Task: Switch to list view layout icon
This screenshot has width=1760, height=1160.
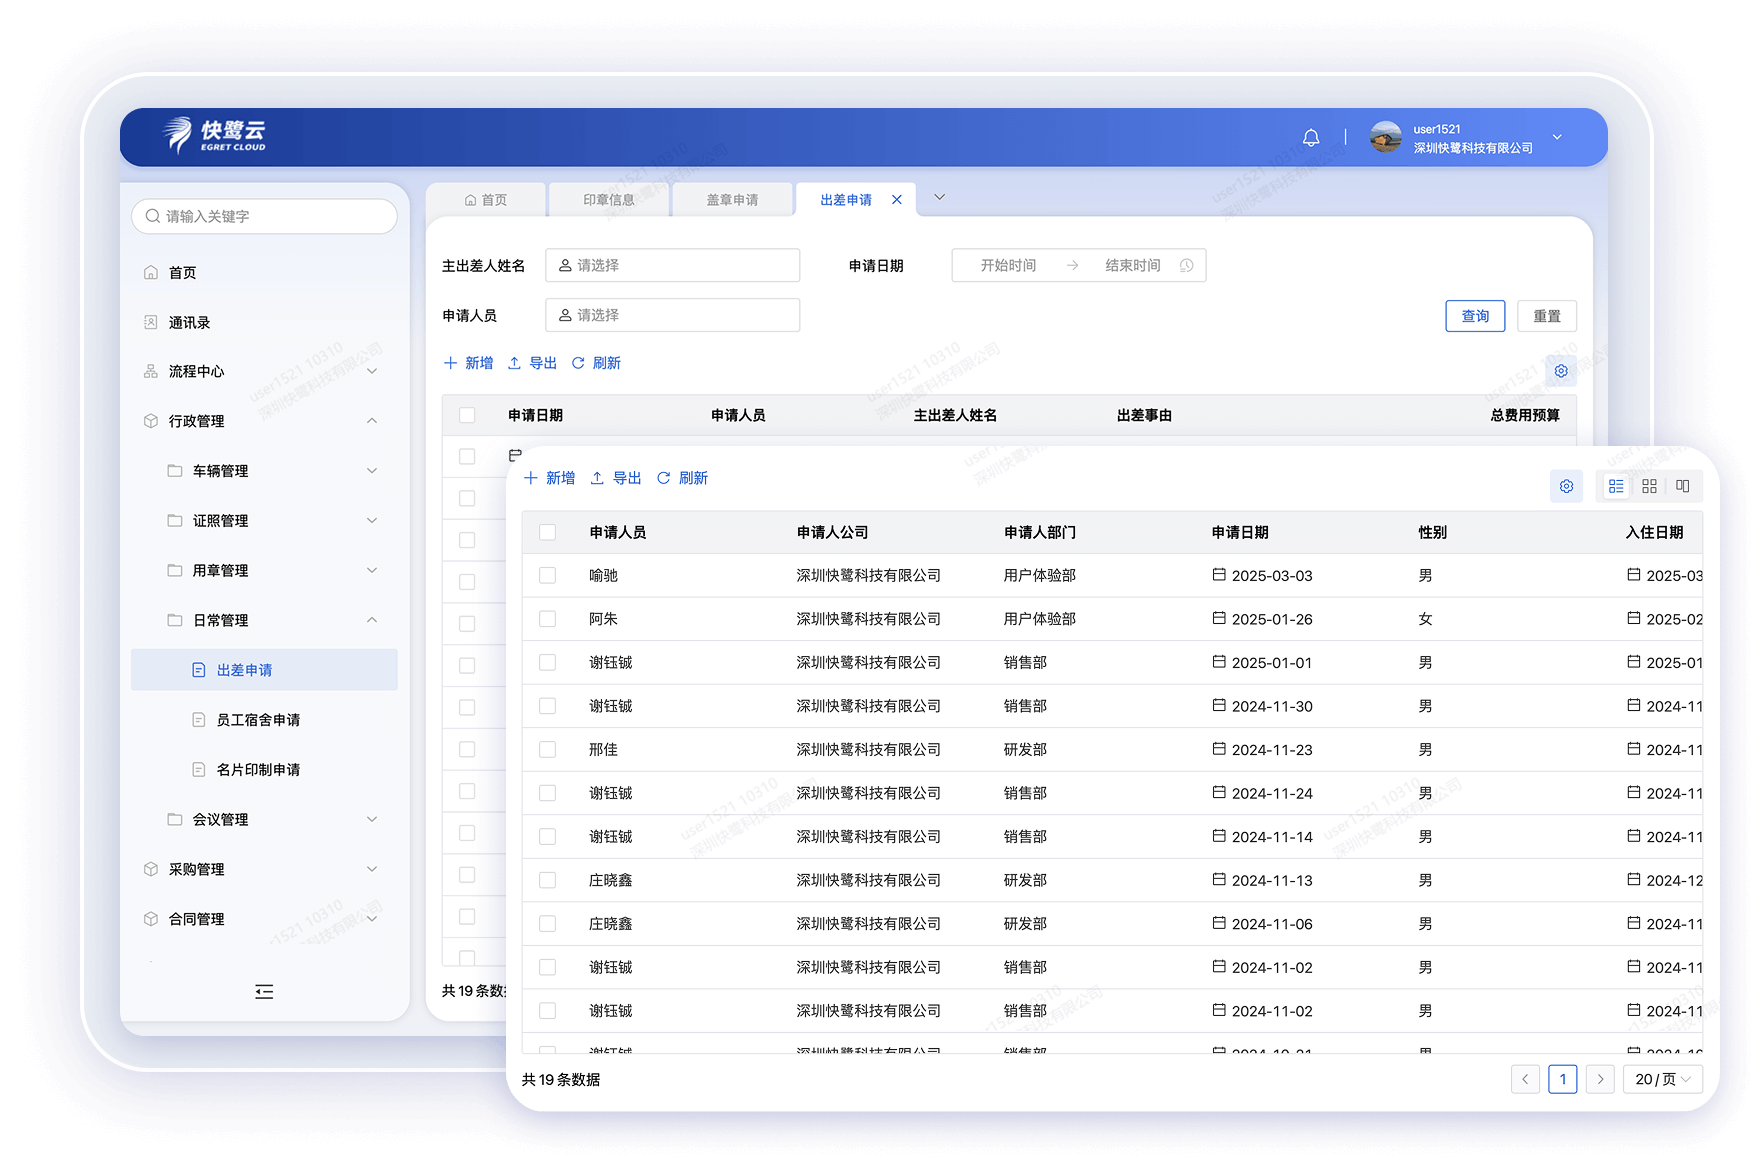Action: pos(1616,486)
